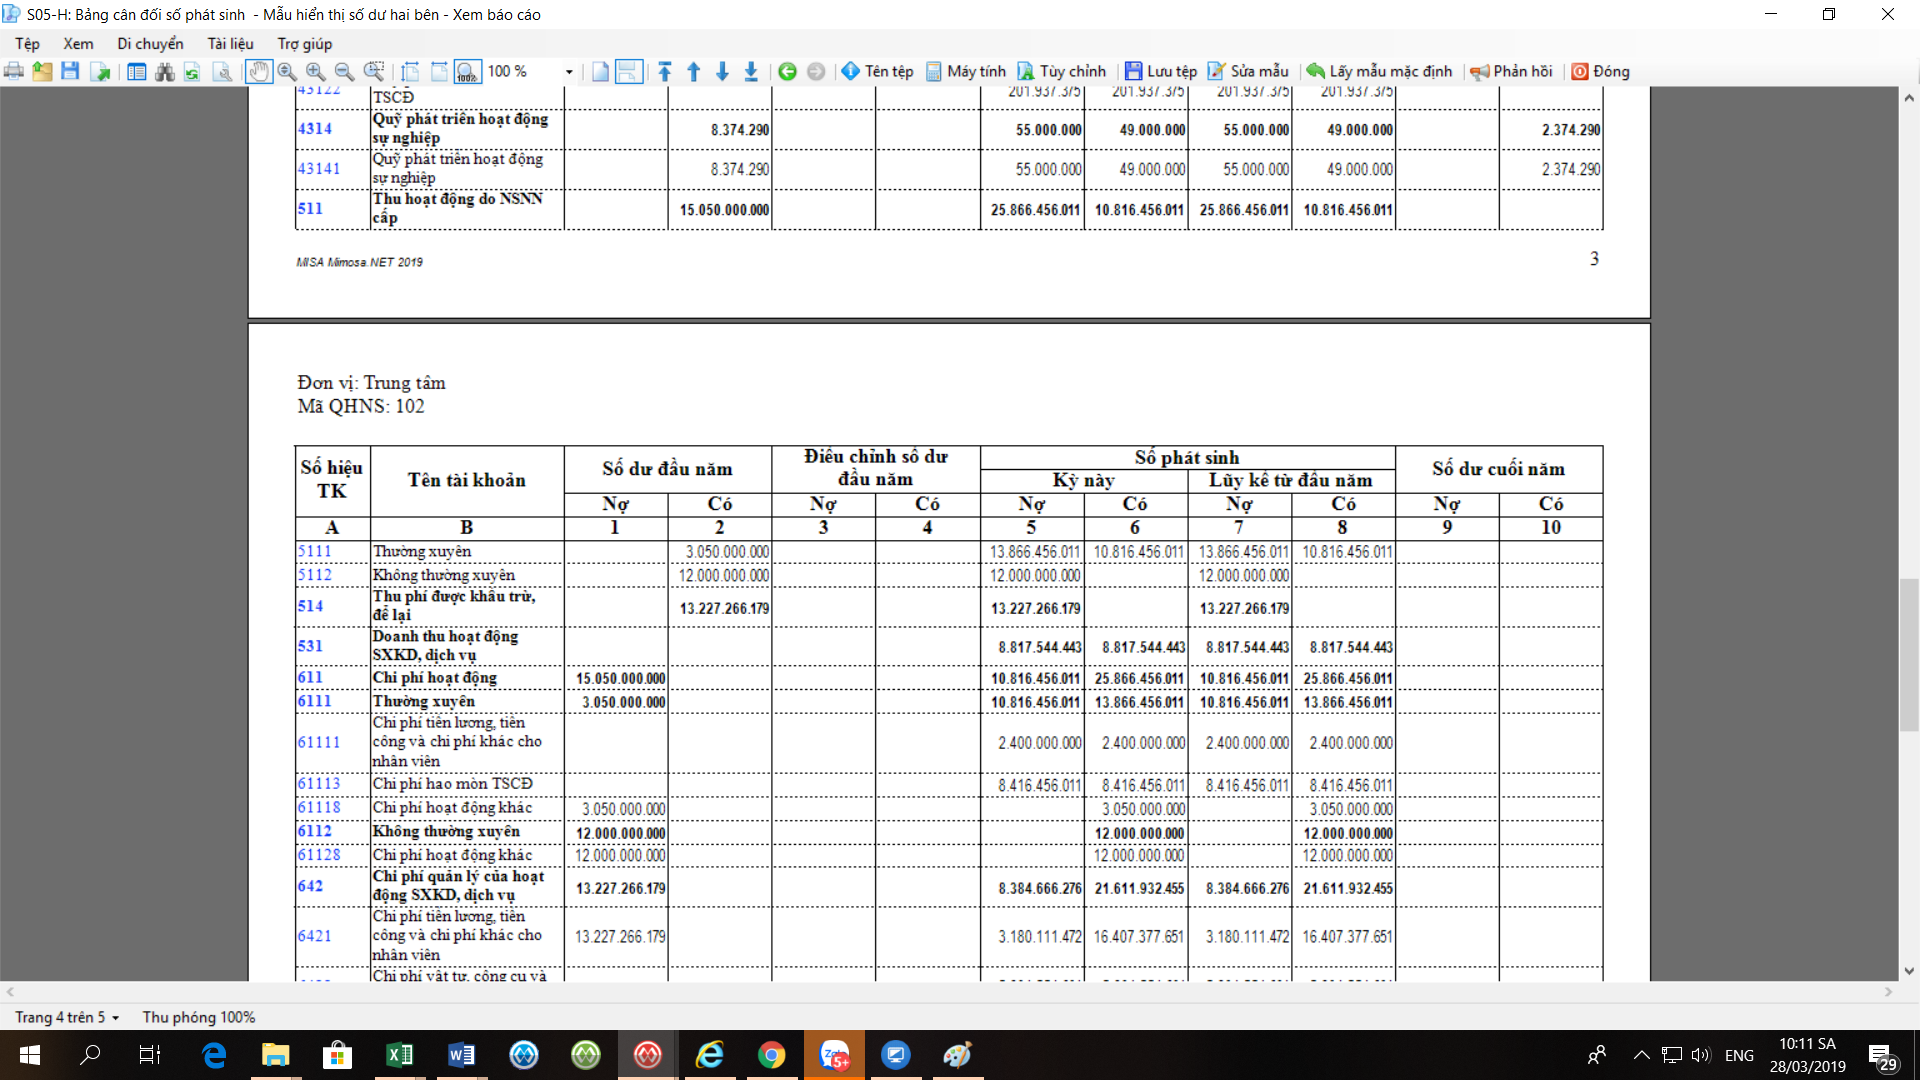The width and height of the screenshot is (1920, 1080).
Task: Click the binoculars Find icon
Action: (165, 71)
